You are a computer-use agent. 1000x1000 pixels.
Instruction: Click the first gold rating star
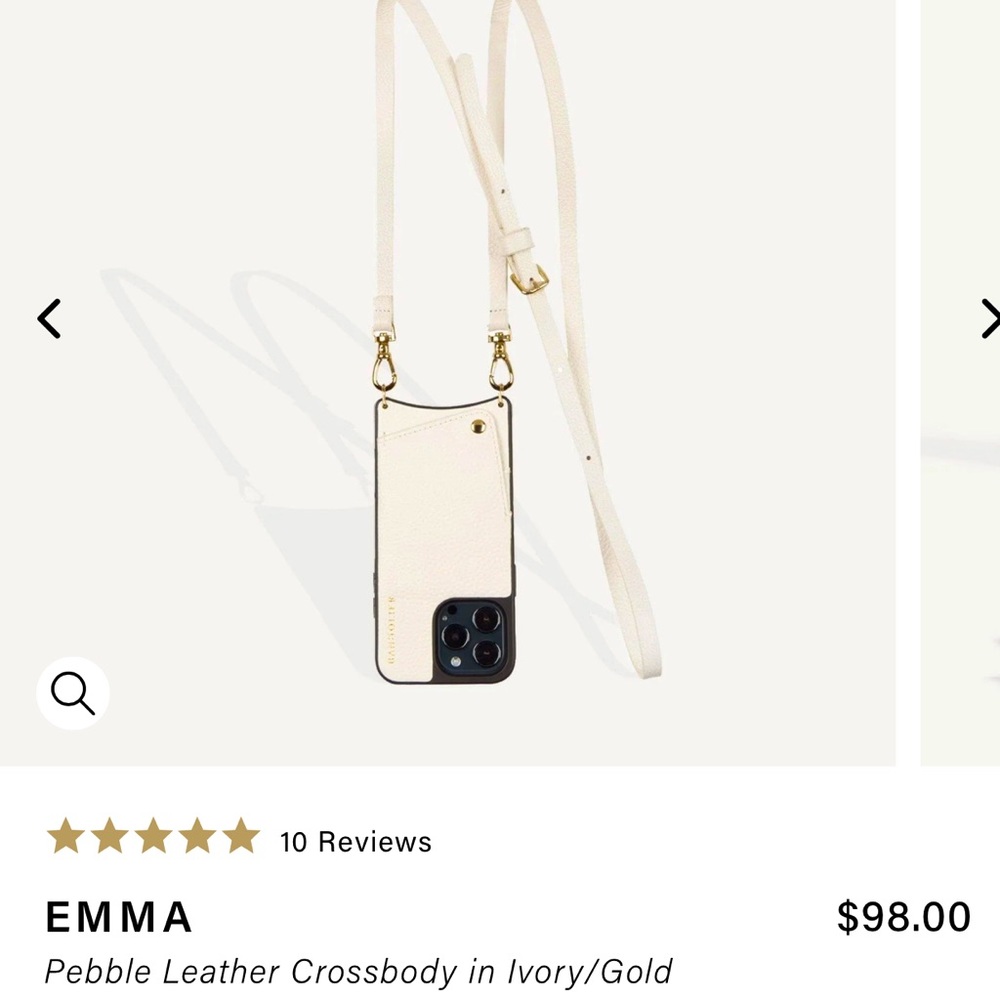66,836
